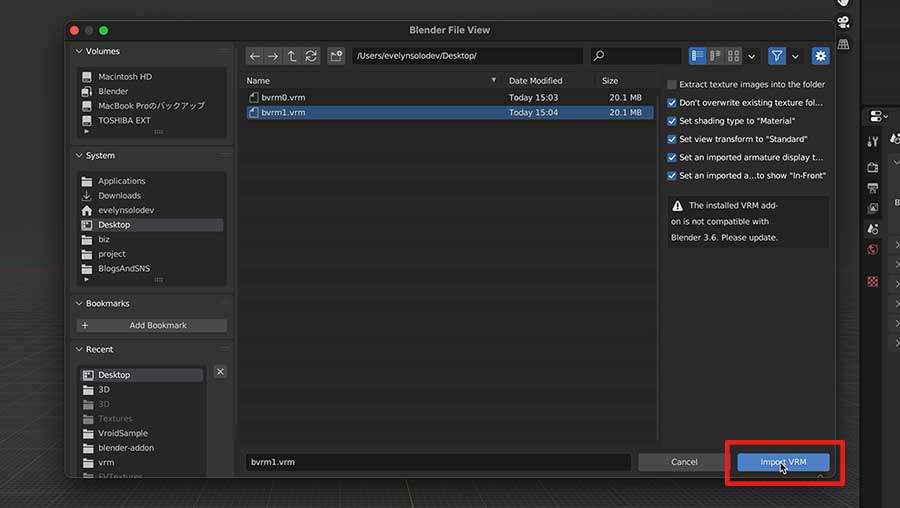The width and height of the screenshot is (900, 508).
Task: Click the magnifier icon in search field
Action: coord(599,56)
